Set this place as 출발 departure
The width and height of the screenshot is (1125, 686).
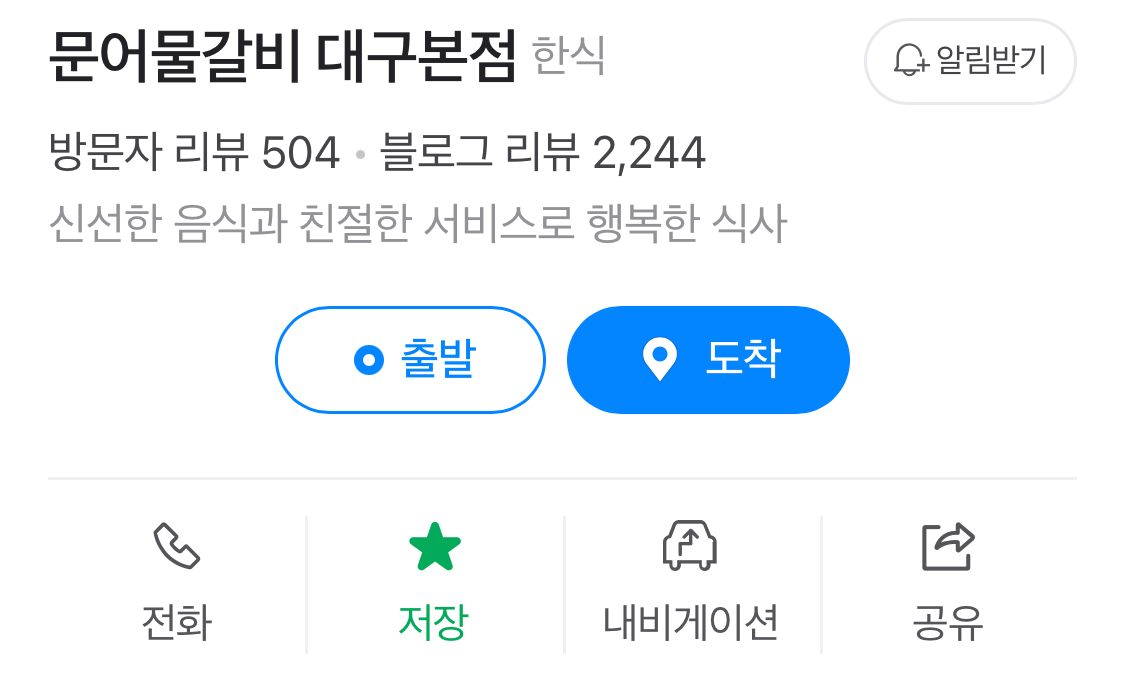[x=410, y=360]
